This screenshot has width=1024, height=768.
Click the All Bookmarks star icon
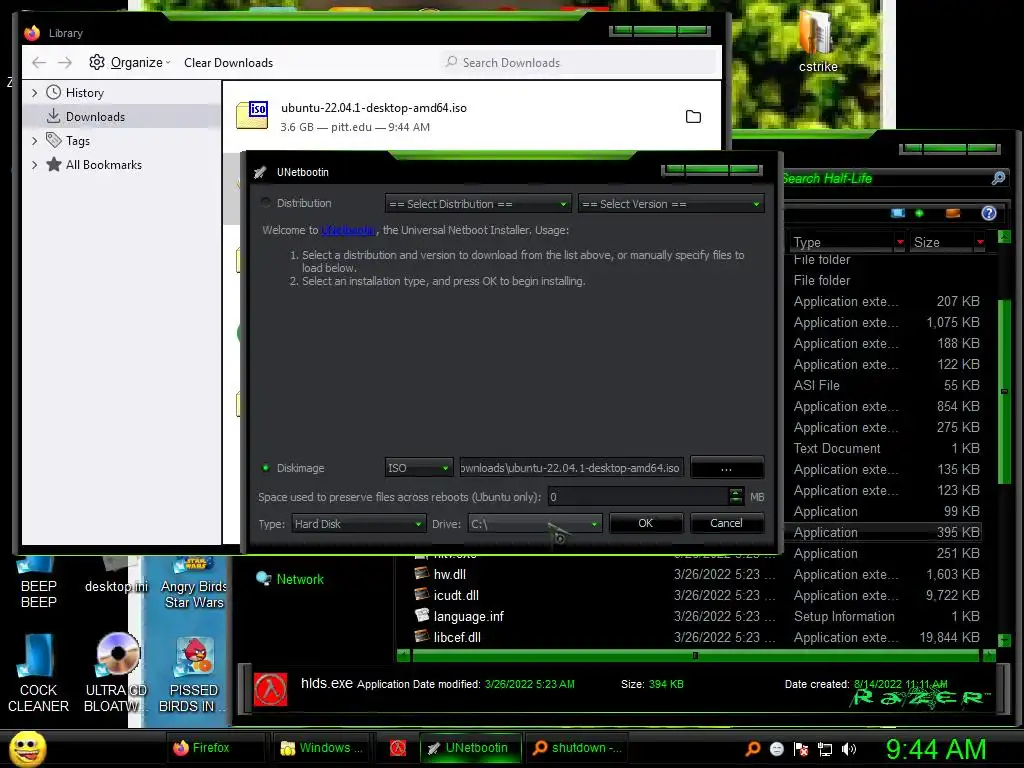[54, 165]
